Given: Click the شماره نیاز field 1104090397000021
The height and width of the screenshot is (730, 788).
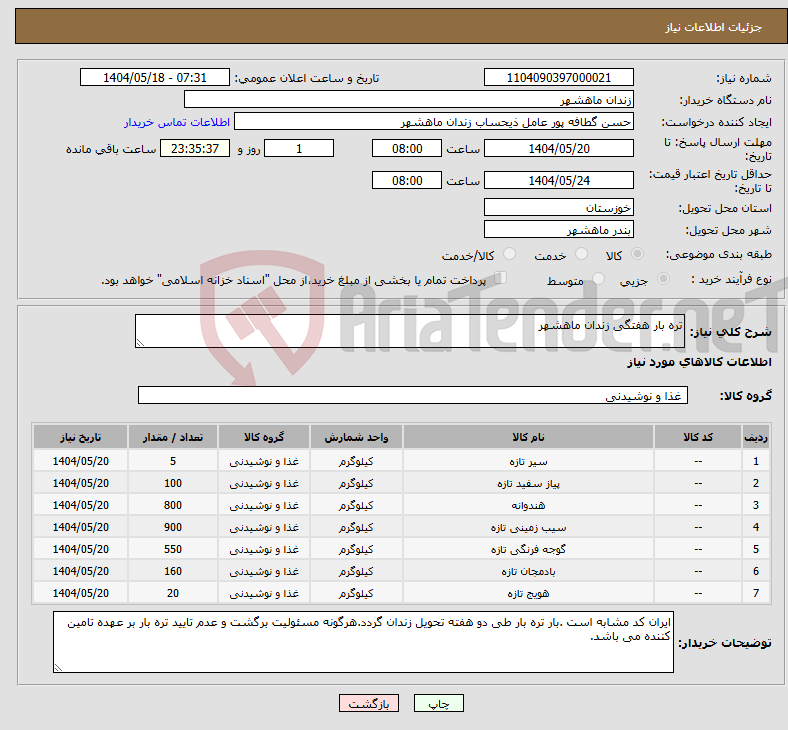Looking at the screenshot, I should (x=558, y=77).
